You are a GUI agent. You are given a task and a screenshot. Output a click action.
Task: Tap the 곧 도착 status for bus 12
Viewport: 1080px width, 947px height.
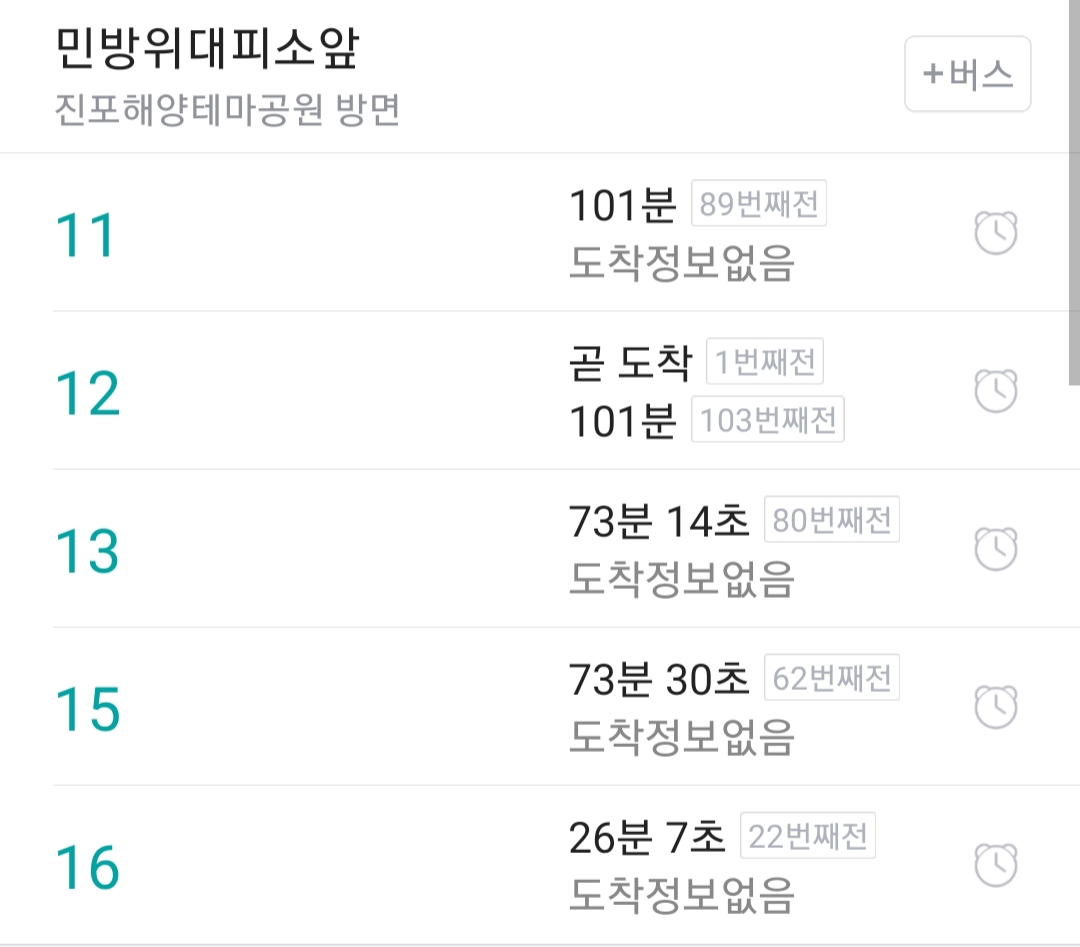click(x=628, y=363)
